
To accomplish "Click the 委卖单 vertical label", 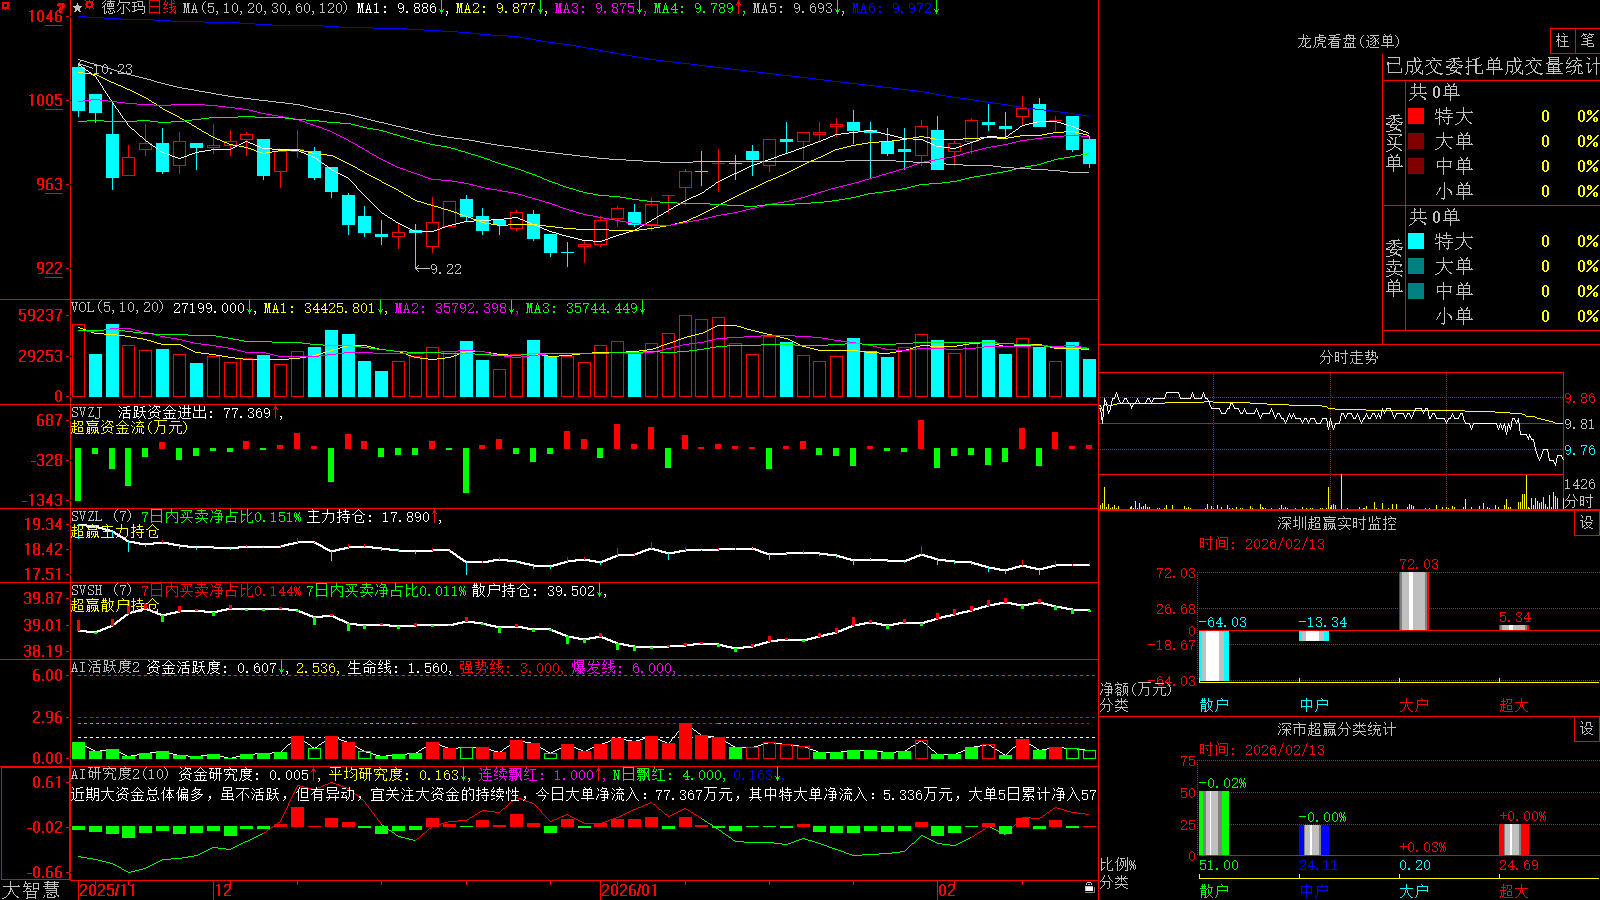I will coord(1394,267).
